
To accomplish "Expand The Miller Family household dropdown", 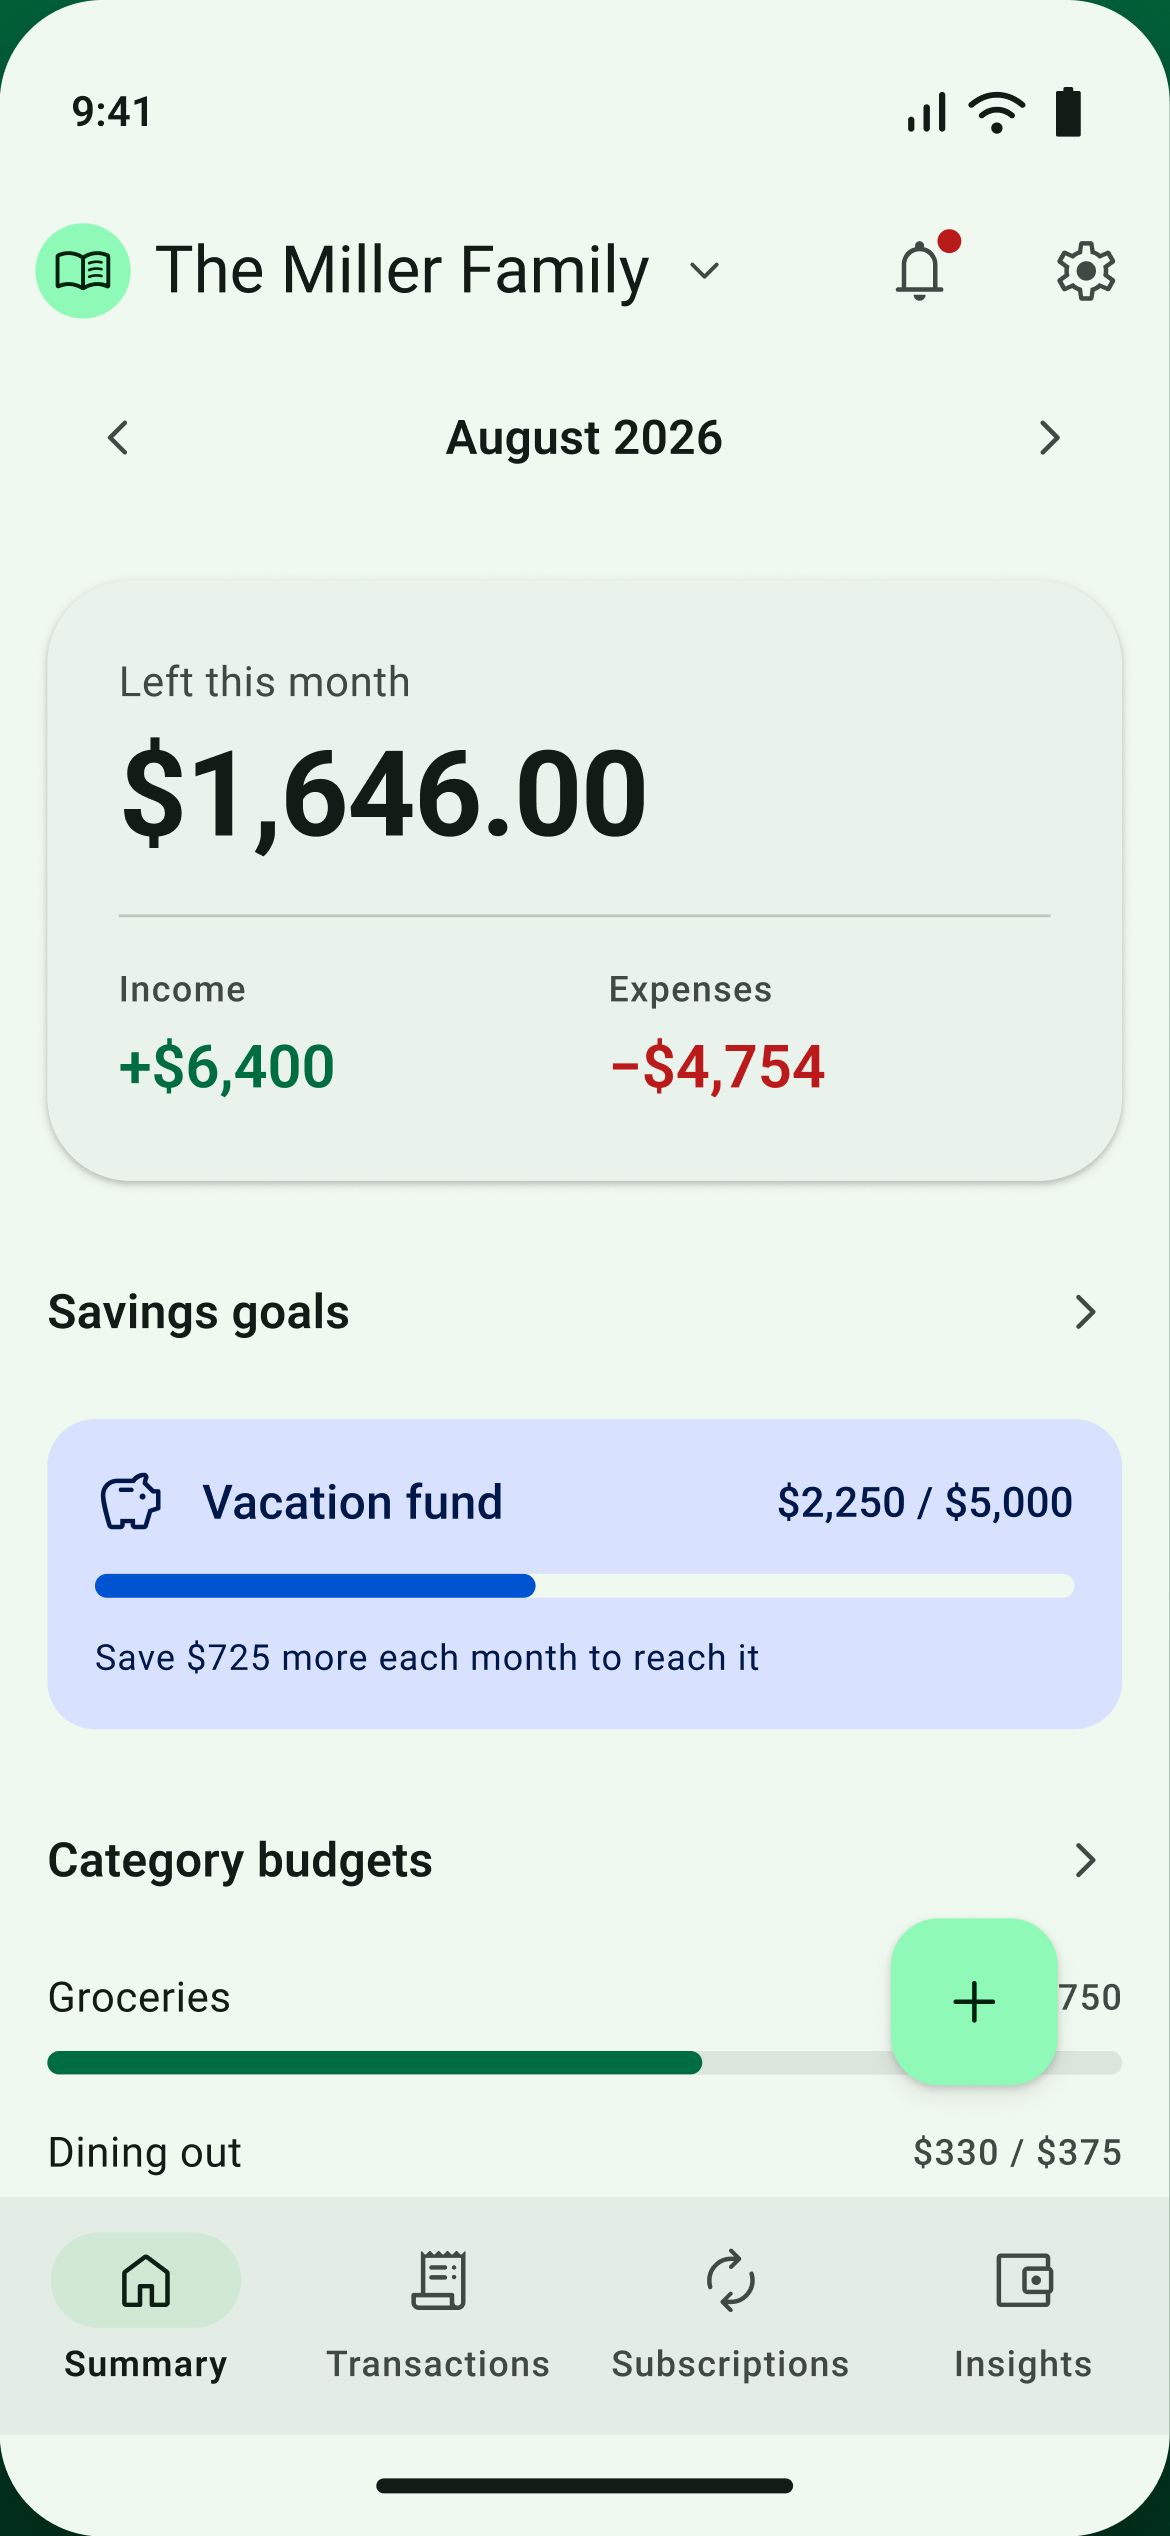I will (x=705, y=271).
